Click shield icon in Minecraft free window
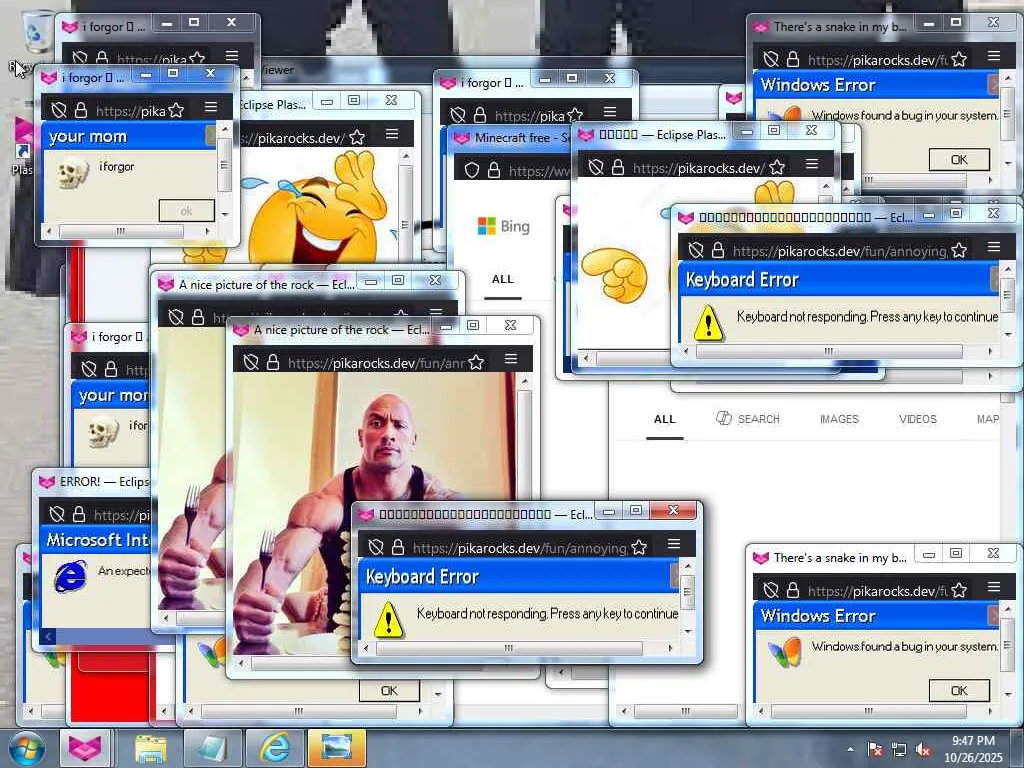Image resolution: width=1024 pixels, height=768 pixels. 472,171
